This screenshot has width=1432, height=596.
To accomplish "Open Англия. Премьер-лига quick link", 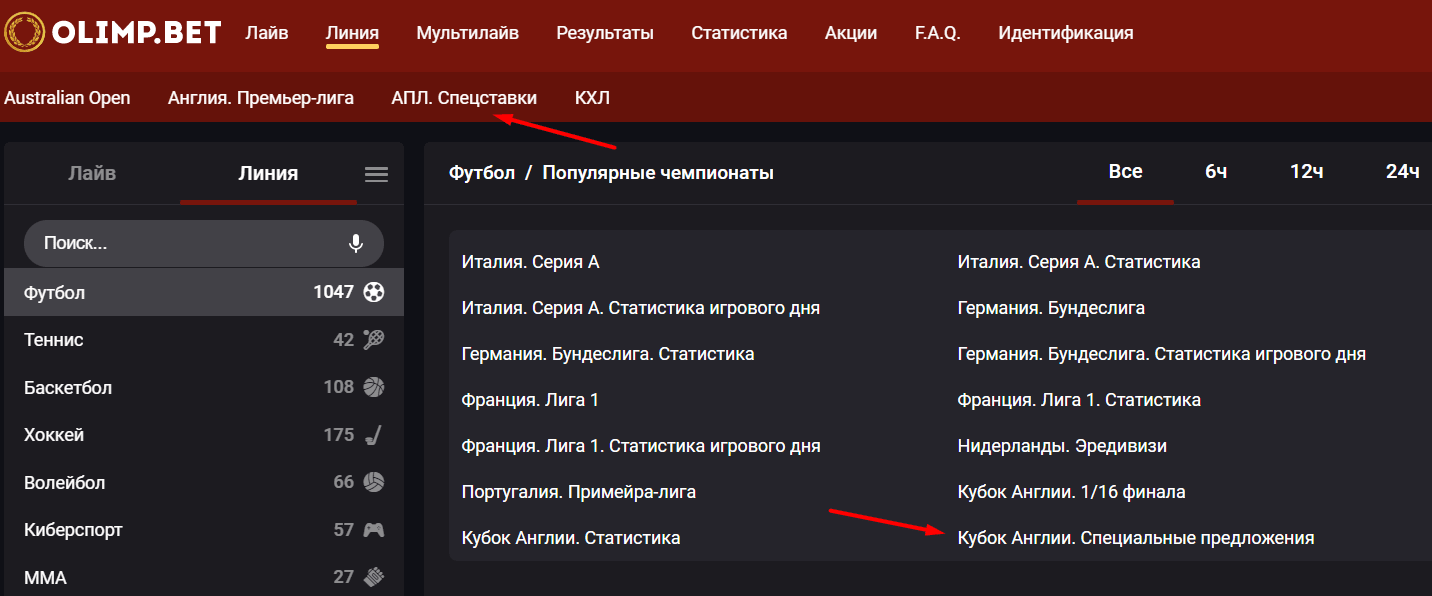I will click(261, 98).
